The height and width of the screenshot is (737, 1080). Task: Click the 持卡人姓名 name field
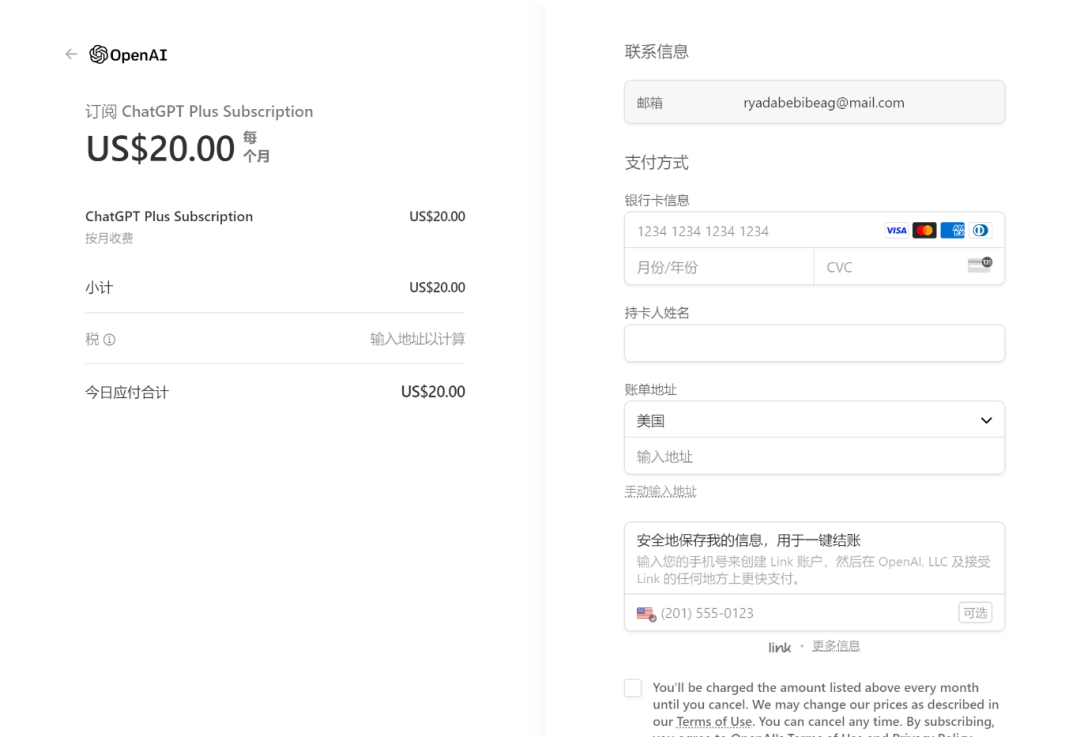pyautogui.click(x=814, y=343)
